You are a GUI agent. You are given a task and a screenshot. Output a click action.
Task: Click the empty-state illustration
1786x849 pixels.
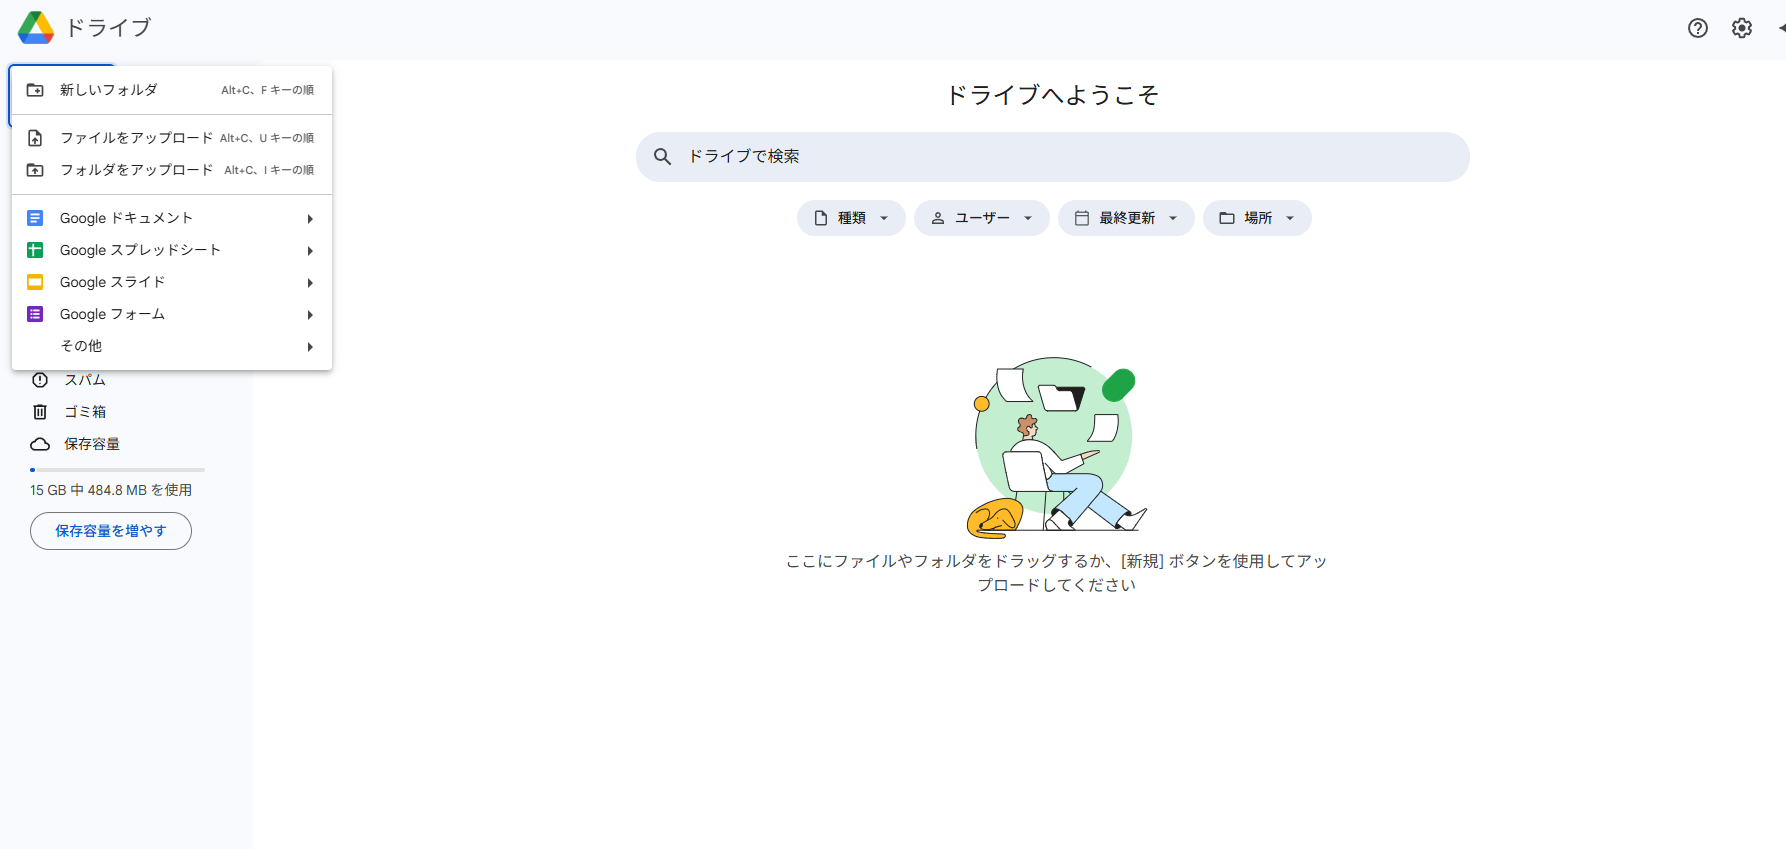(1057, 447)
